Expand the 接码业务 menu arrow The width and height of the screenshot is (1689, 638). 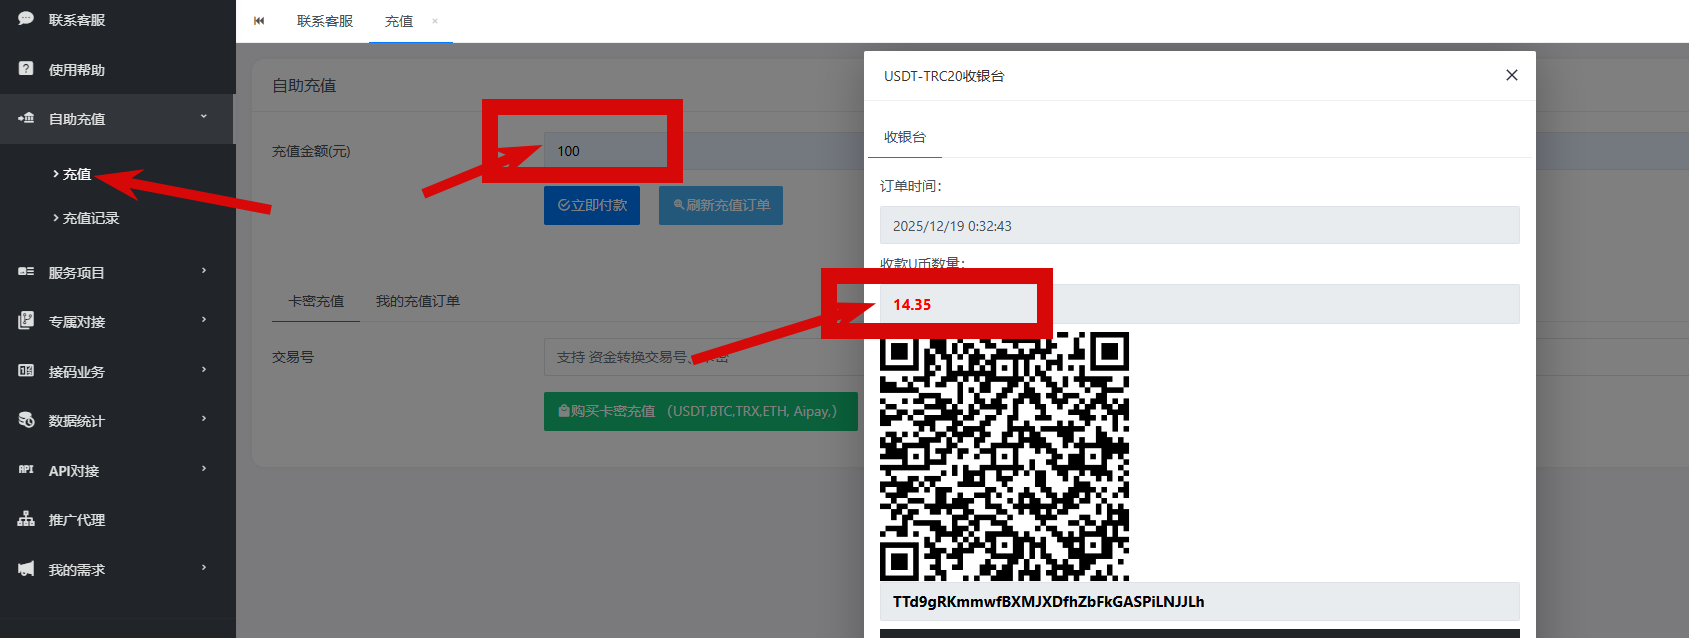coord(204,370)
